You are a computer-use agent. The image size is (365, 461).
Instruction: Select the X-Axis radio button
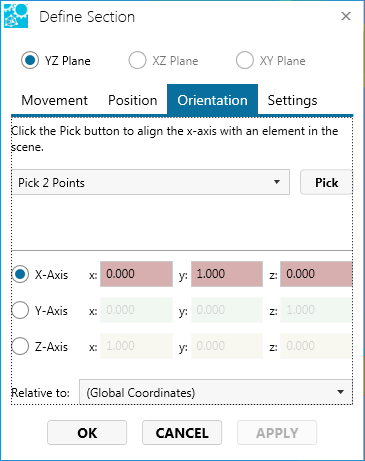point(20,274)
